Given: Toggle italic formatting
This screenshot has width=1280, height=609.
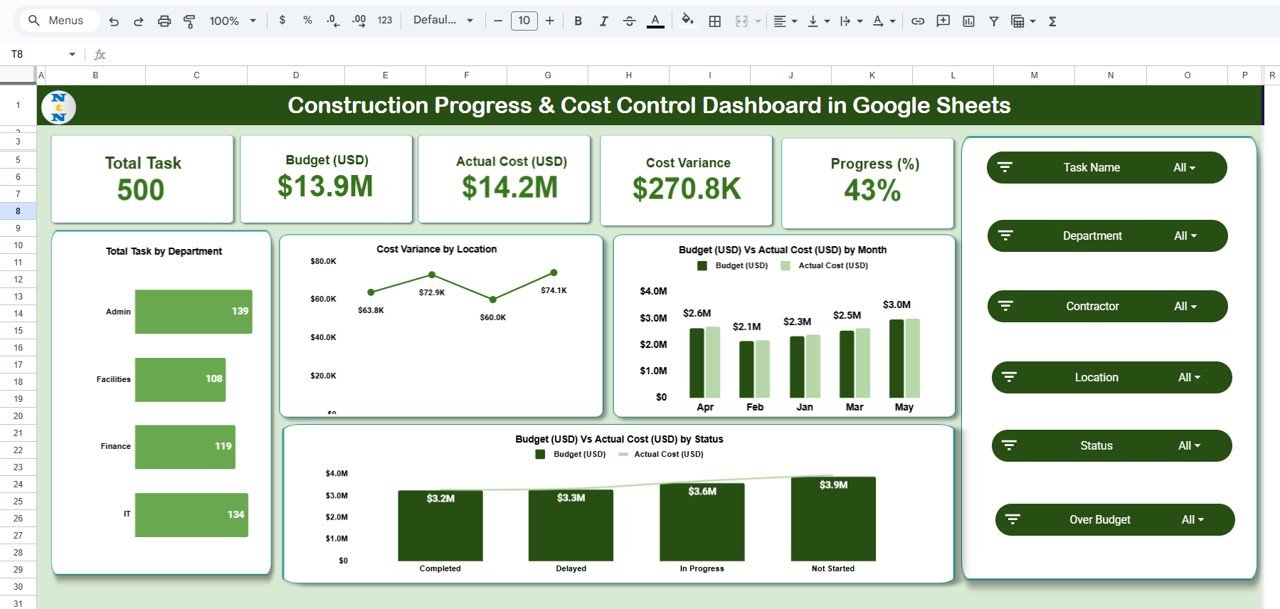Looking at the screenshot, I should pos(603,20).
